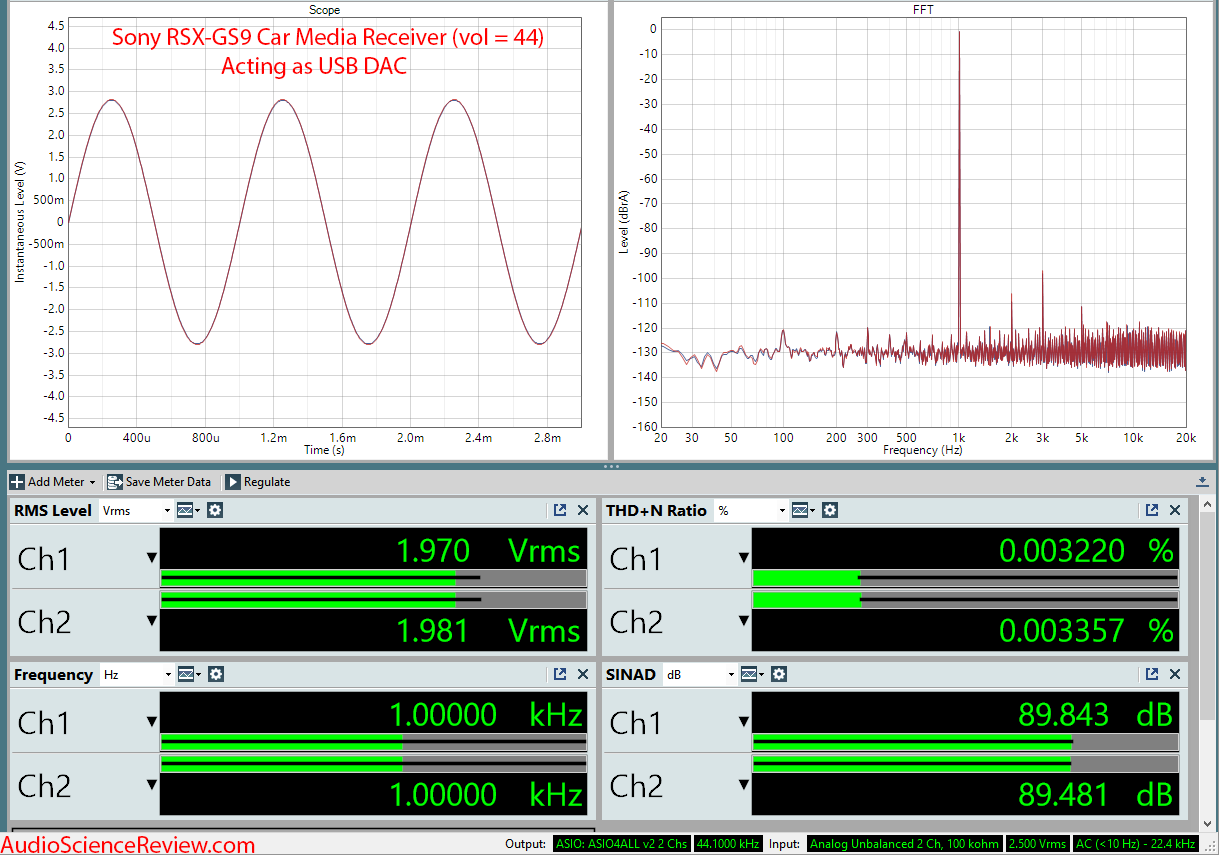Click the Regulate play icon
The width and height of the screenshot is (1219, 855).
tap(233, 482)
